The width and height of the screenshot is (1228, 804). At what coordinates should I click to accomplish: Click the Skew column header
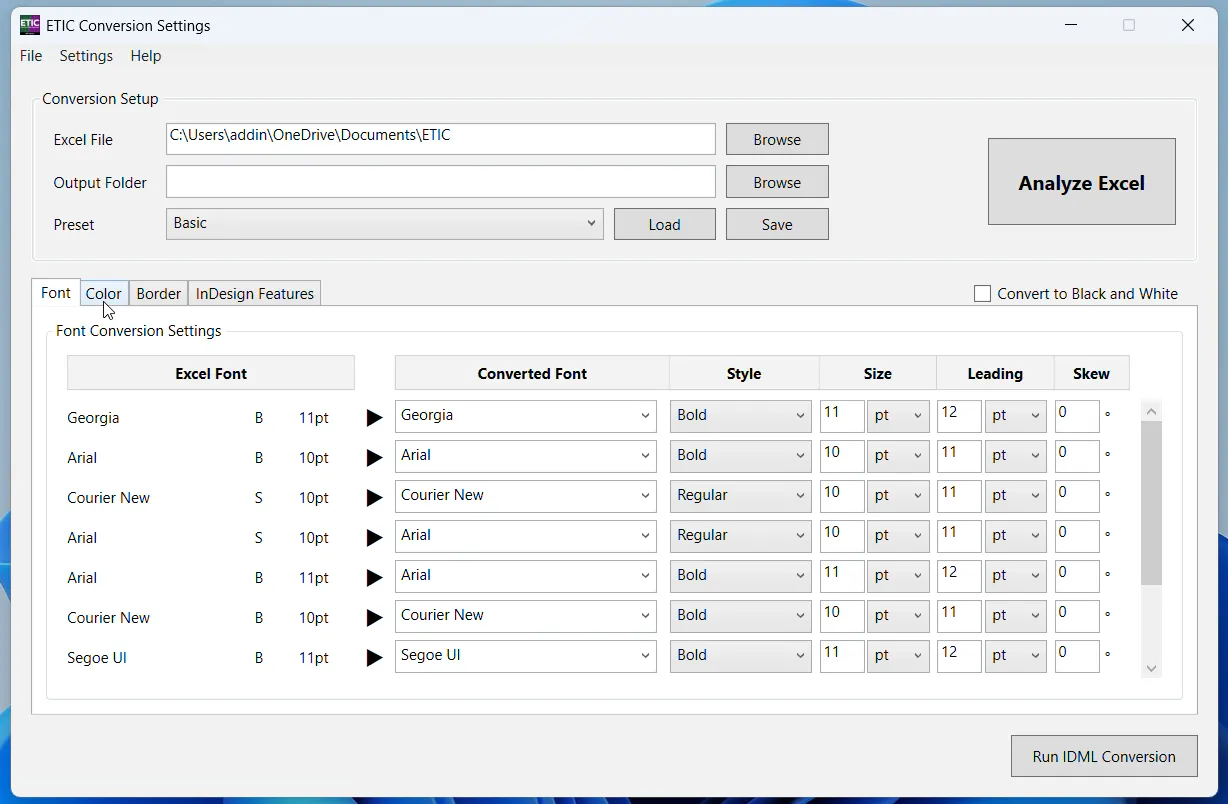click(1091, 373)
